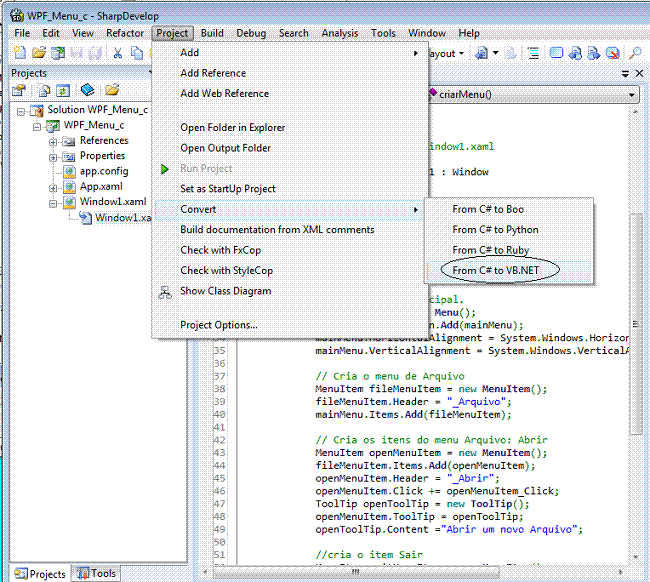Click the comment region lines icon
This screenshot has width=650, height=582.
[533, 53]
